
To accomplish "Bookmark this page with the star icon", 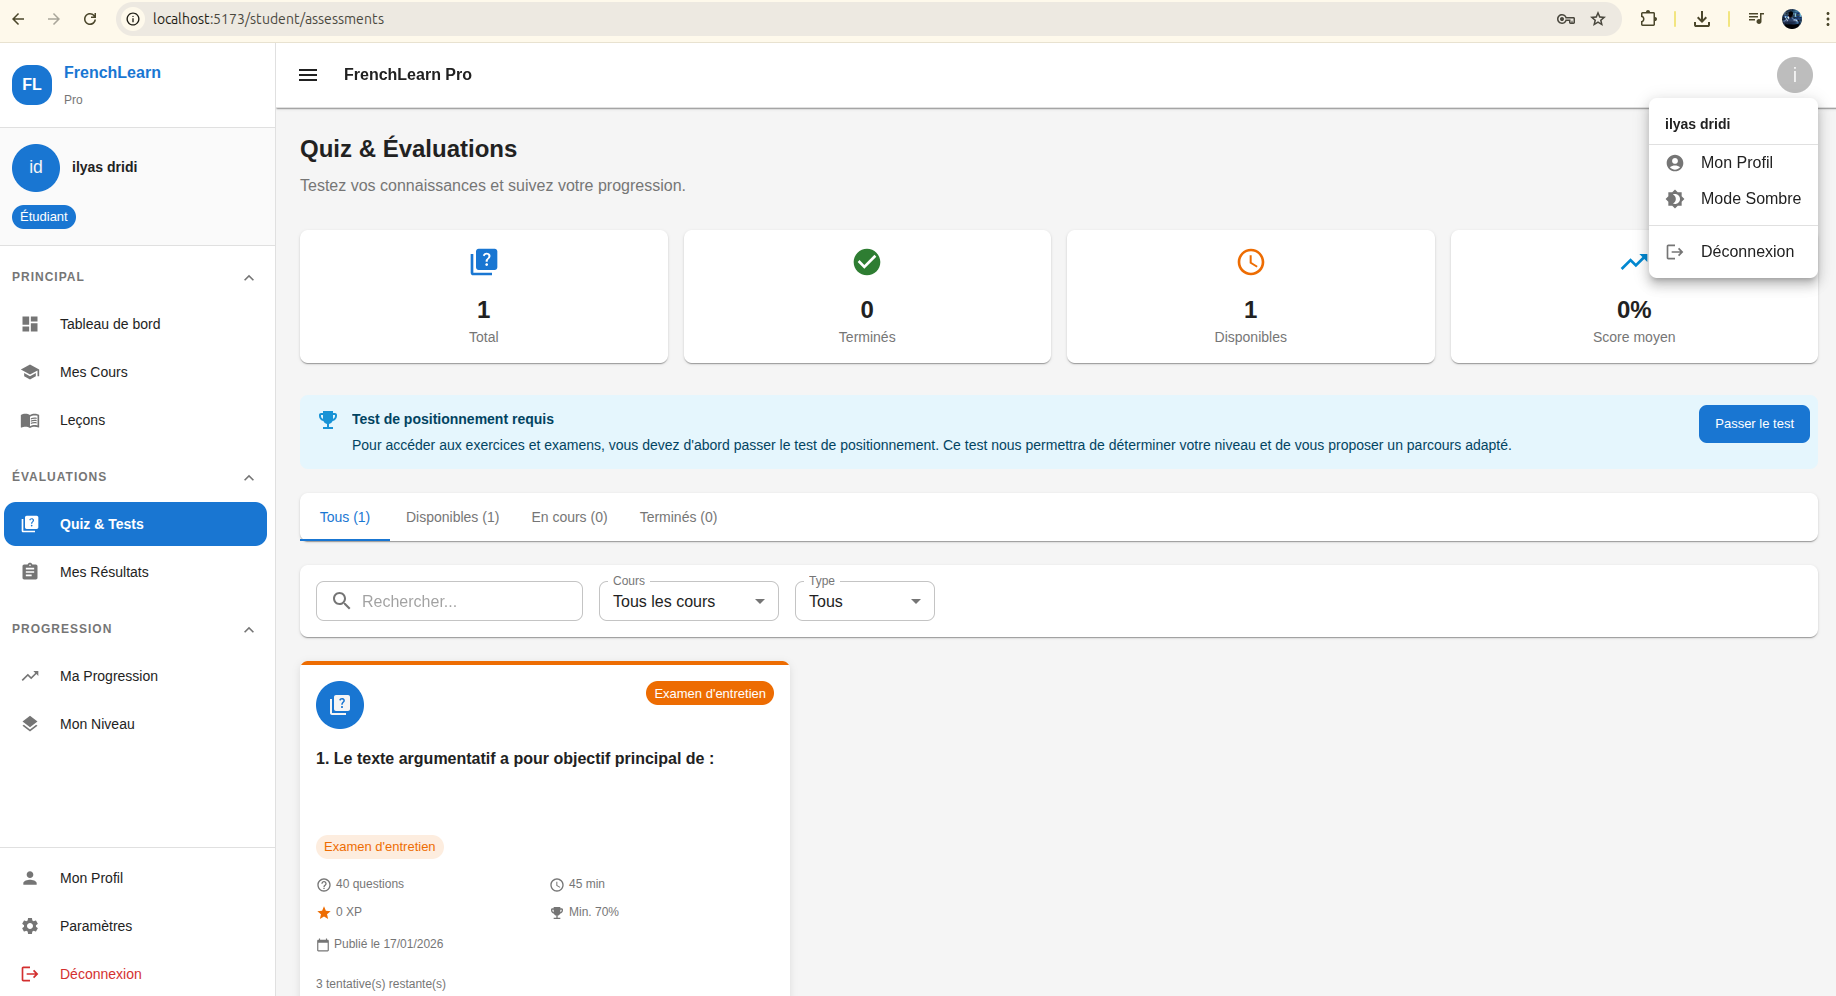I will pos(1598,19).
